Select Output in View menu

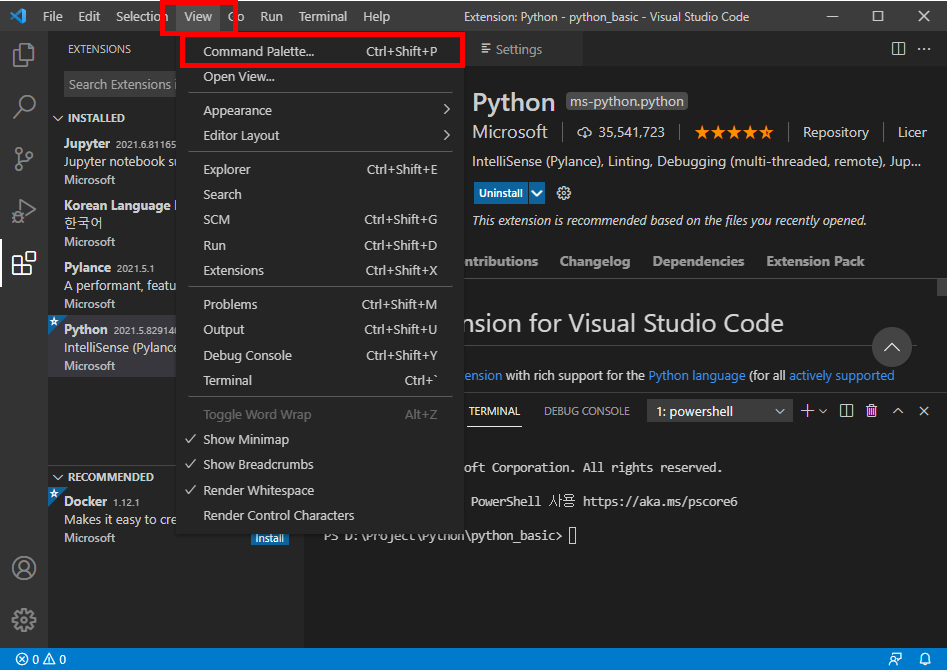(320, 330)
